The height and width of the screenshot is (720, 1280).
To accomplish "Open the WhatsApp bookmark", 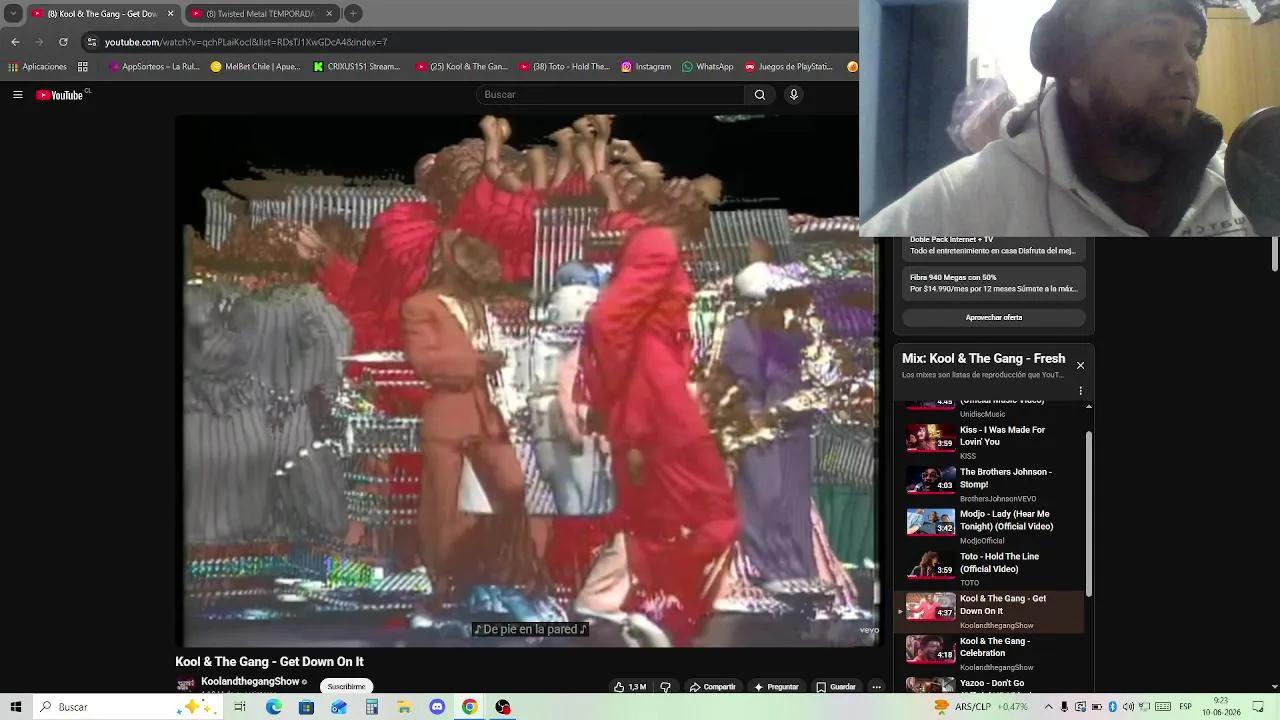I will coord(707,67).
